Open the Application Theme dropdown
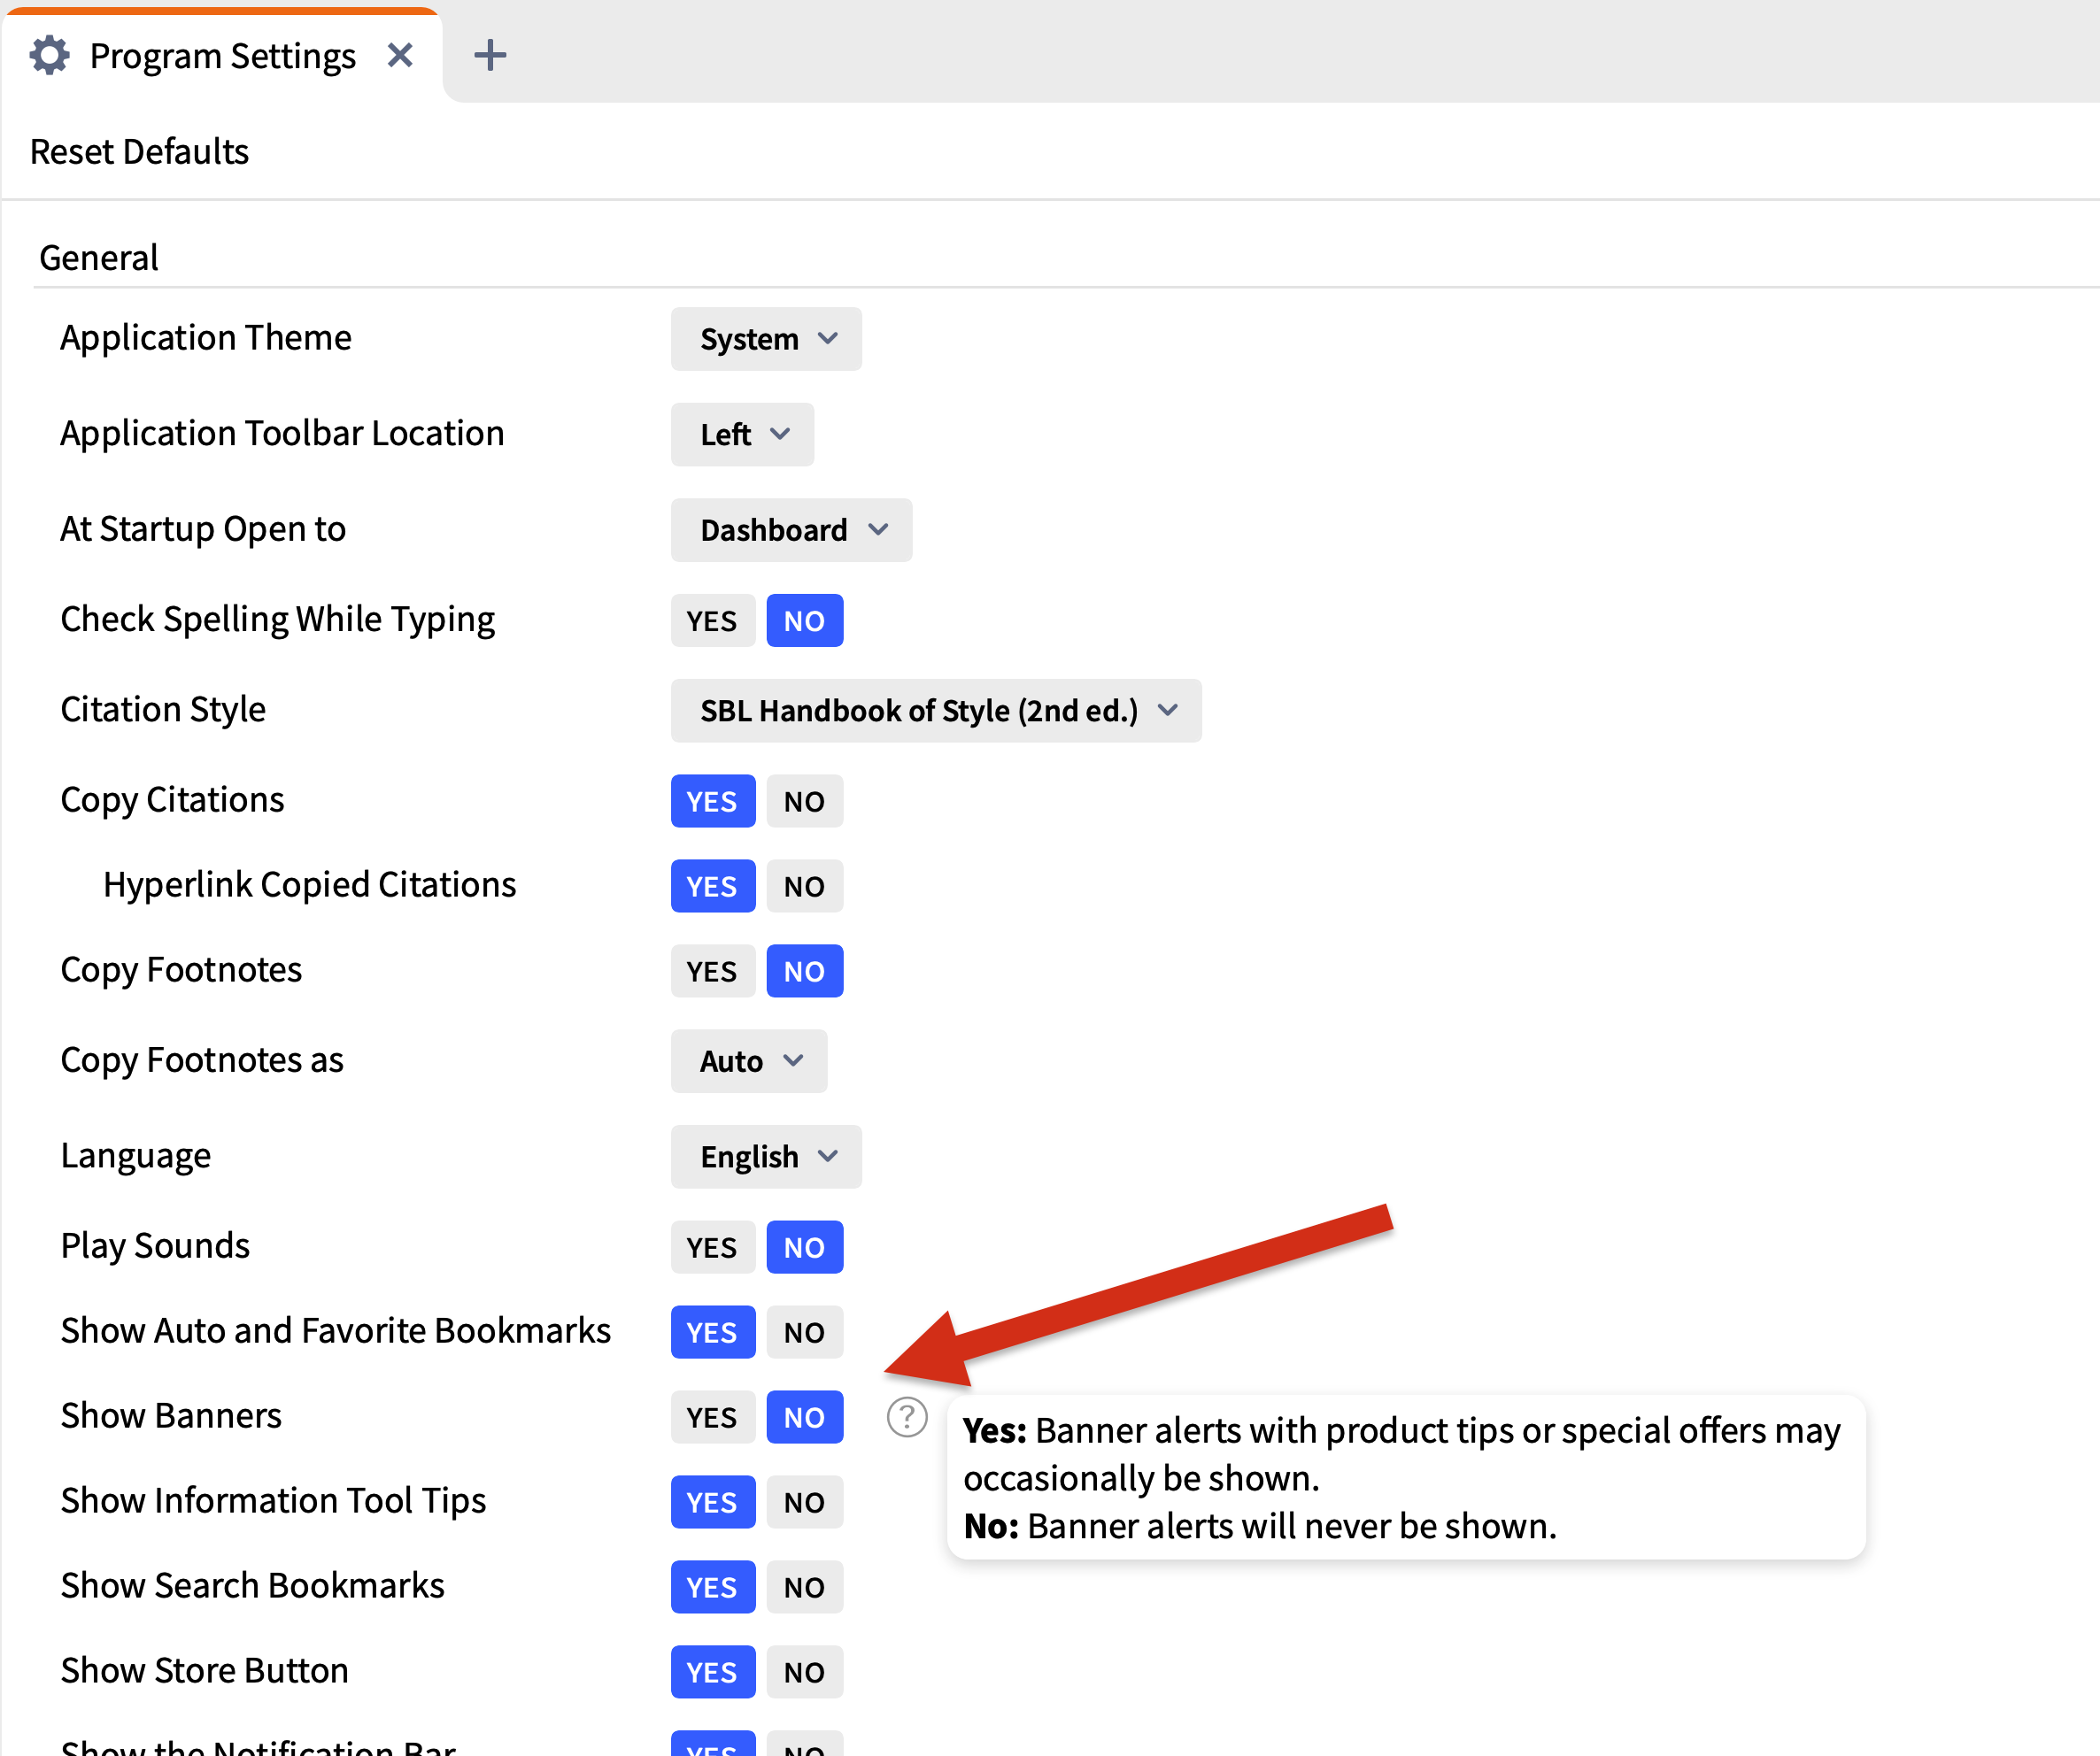Screen dimensions: 2100x1756 [x=766, y=339]
